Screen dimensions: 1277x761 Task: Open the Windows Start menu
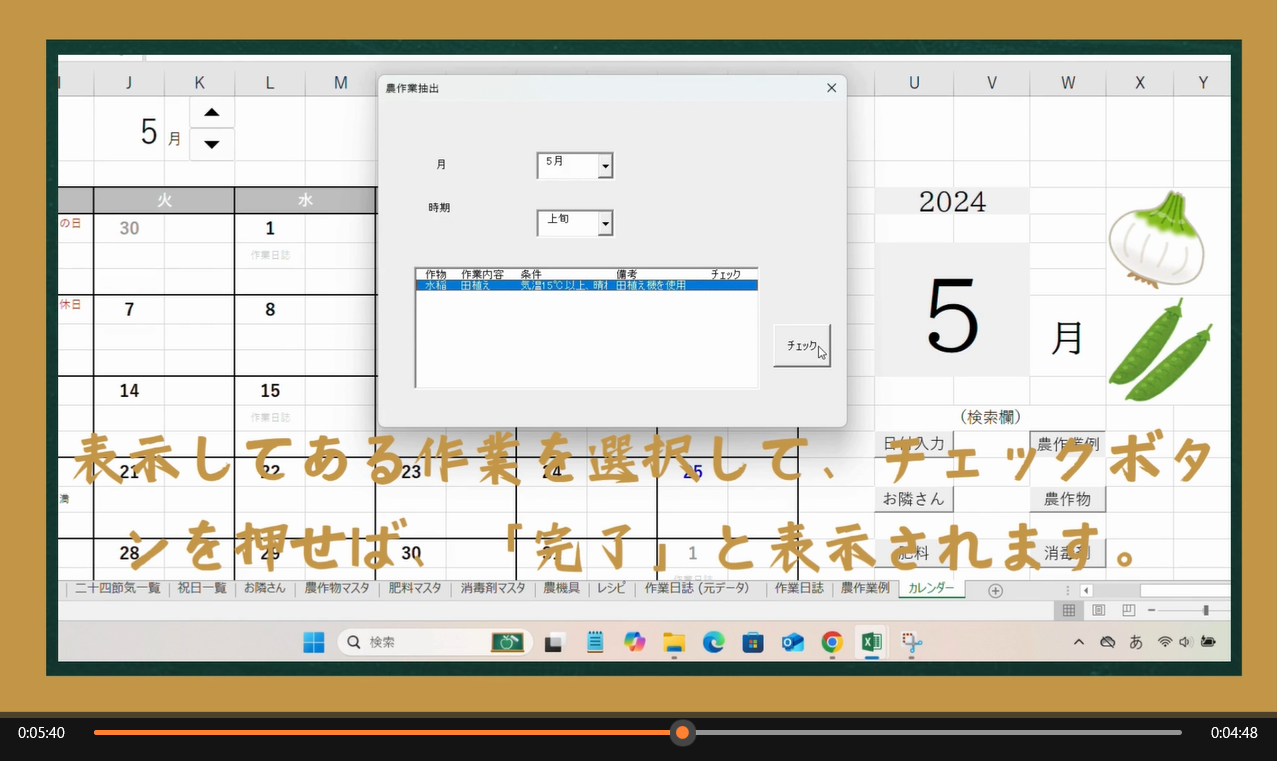[x=314, y=642]
